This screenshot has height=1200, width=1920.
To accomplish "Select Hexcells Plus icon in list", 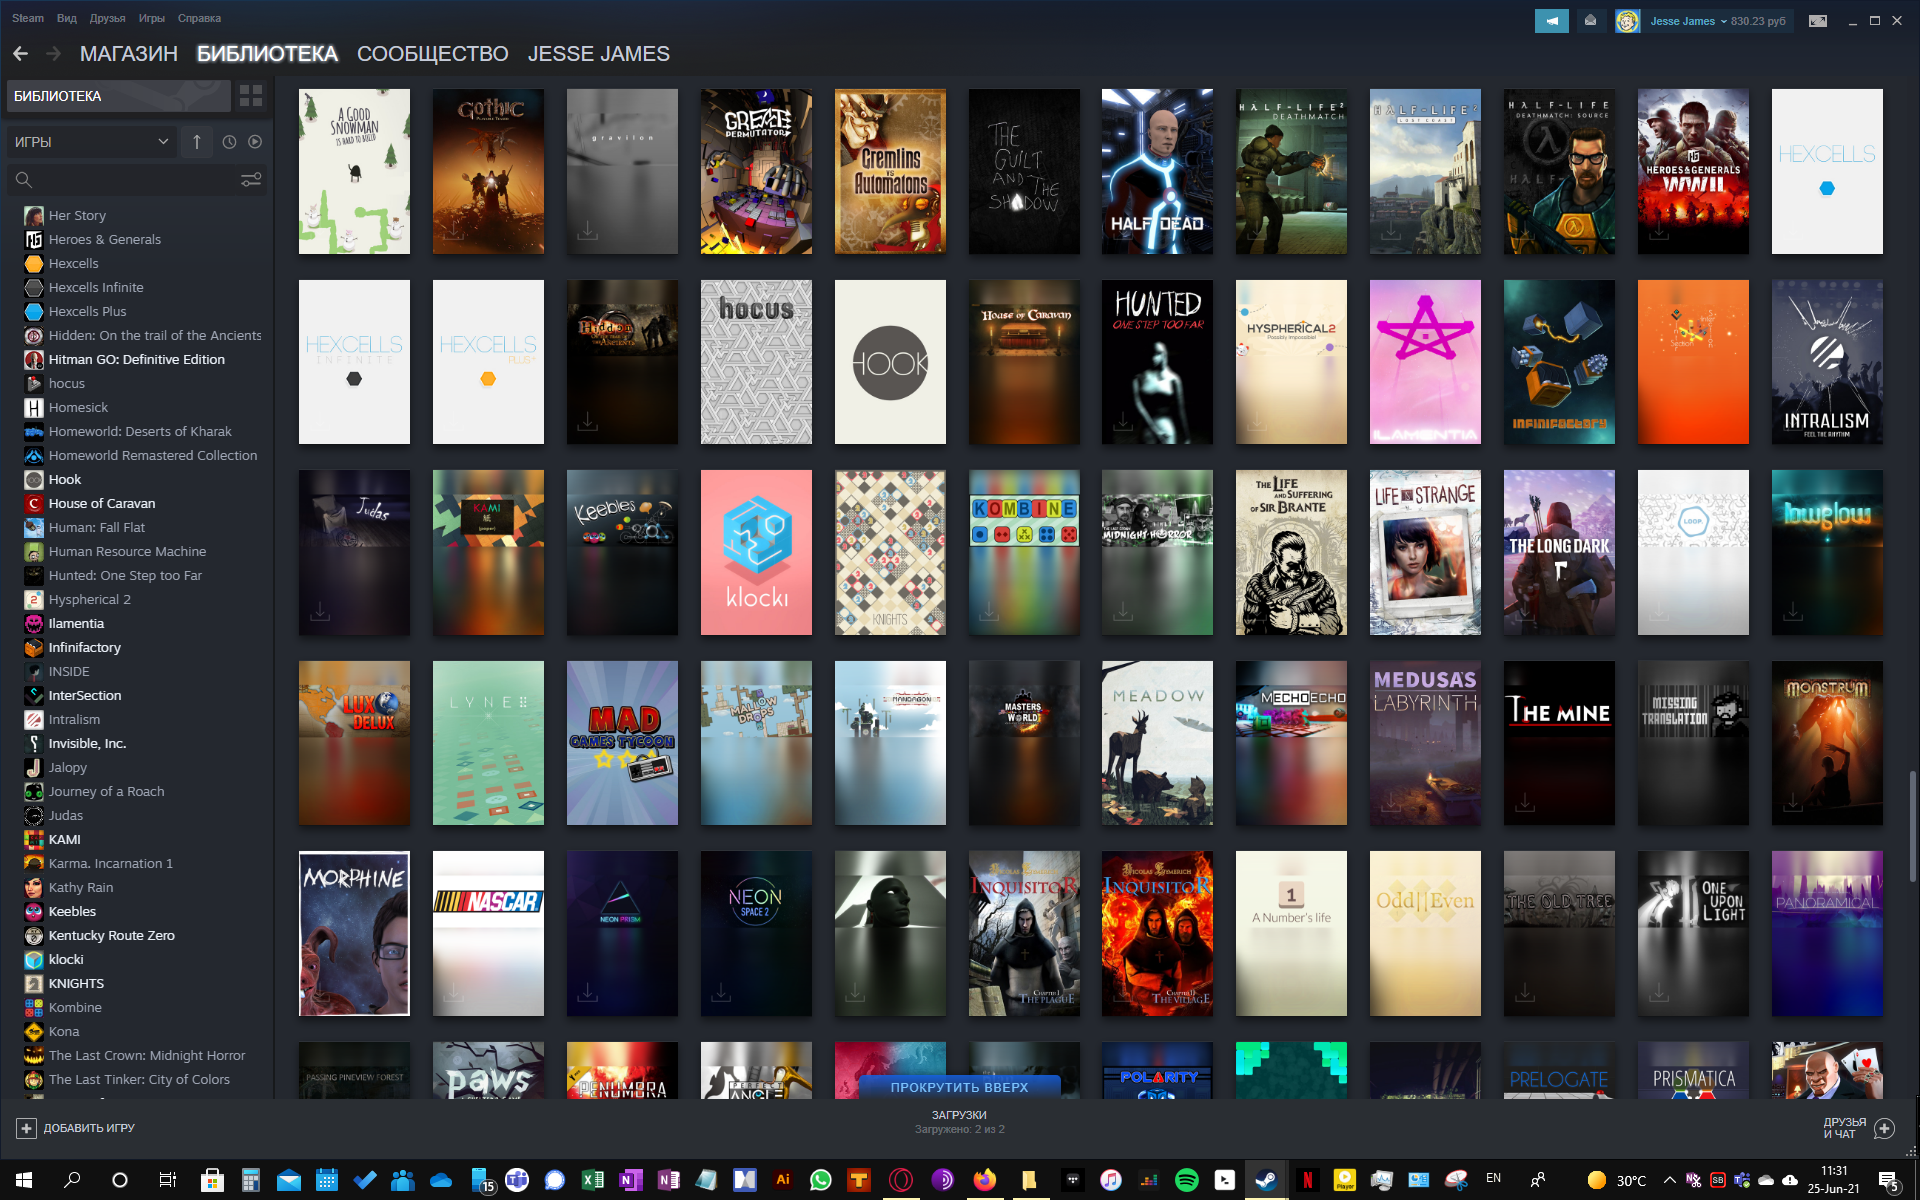I will click(34, 312).
